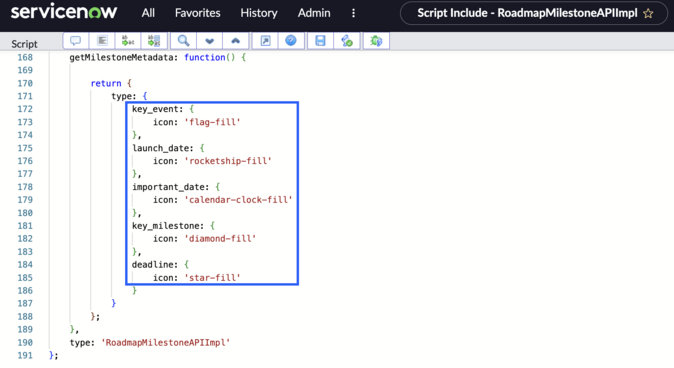
Task: Click the return keyword on line 170
Action: coord(106,83)
